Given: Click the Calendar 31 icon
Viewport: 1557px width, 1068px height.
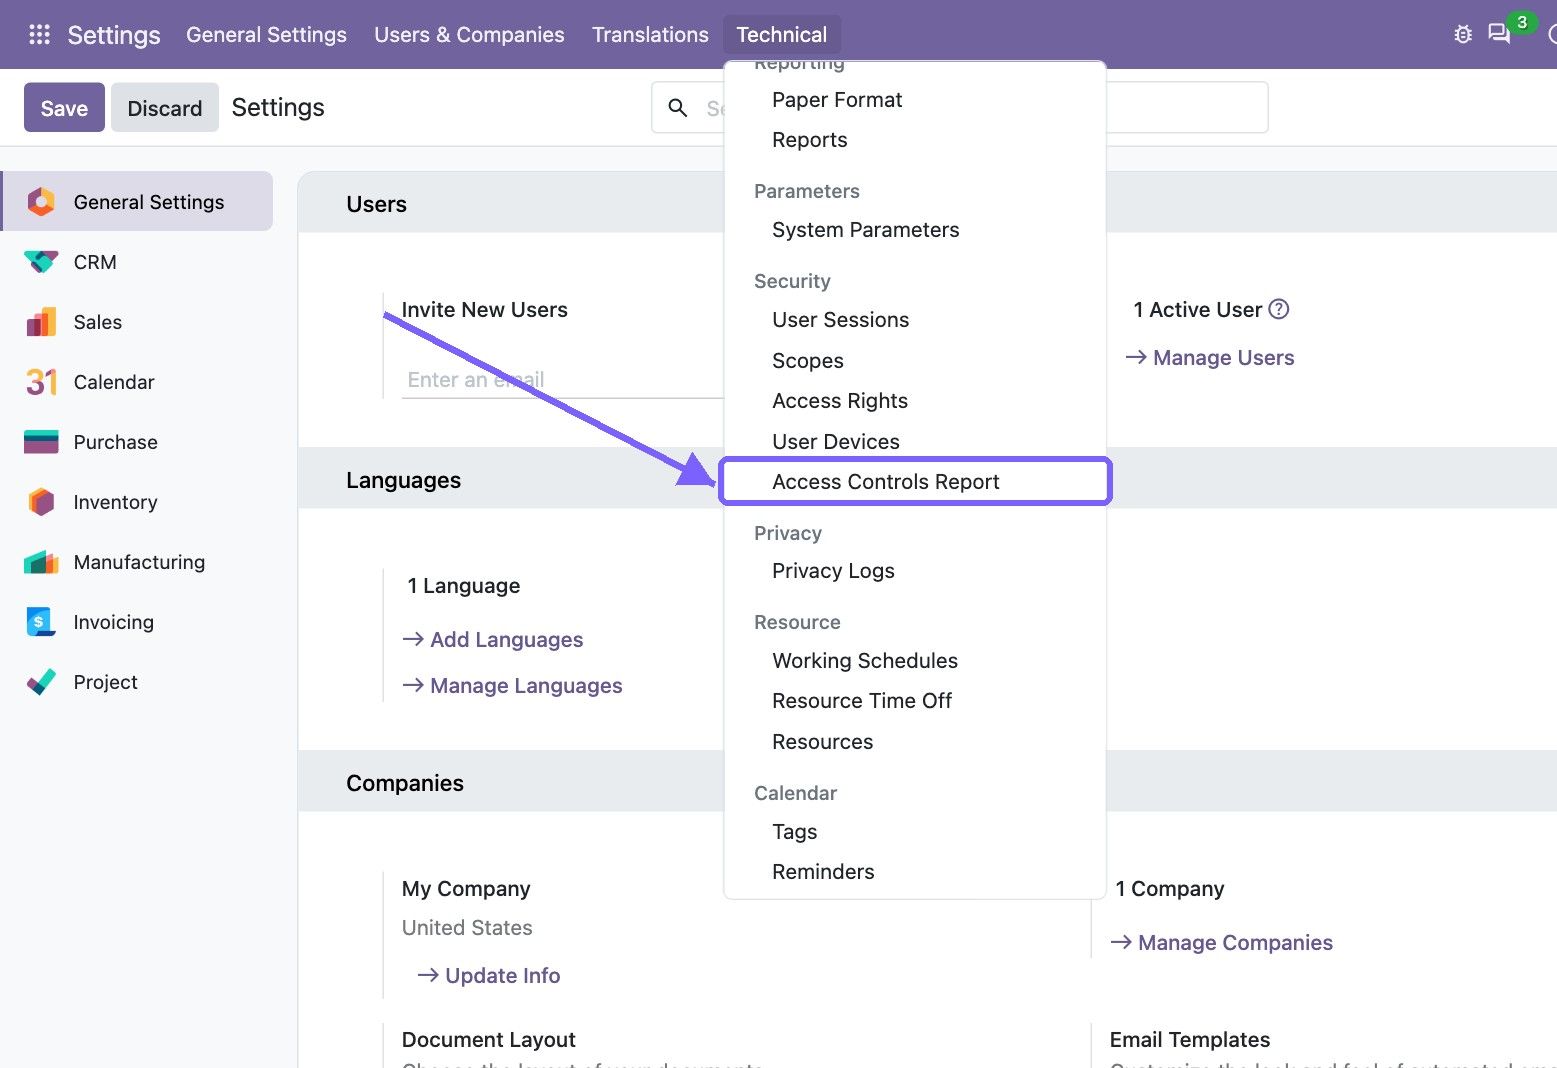Looking at the screenshot, I should (41, 382).
